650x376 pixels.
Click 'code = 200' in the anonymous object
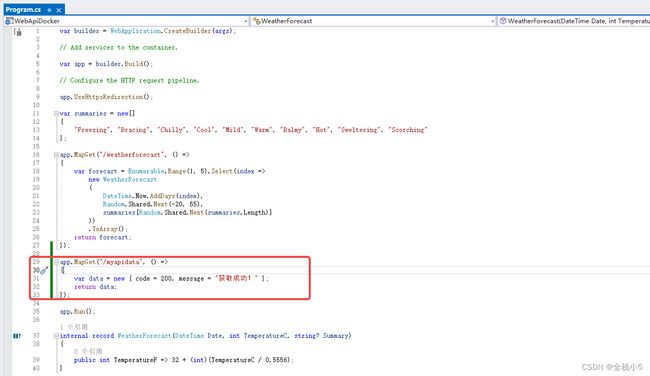[154, 279]
